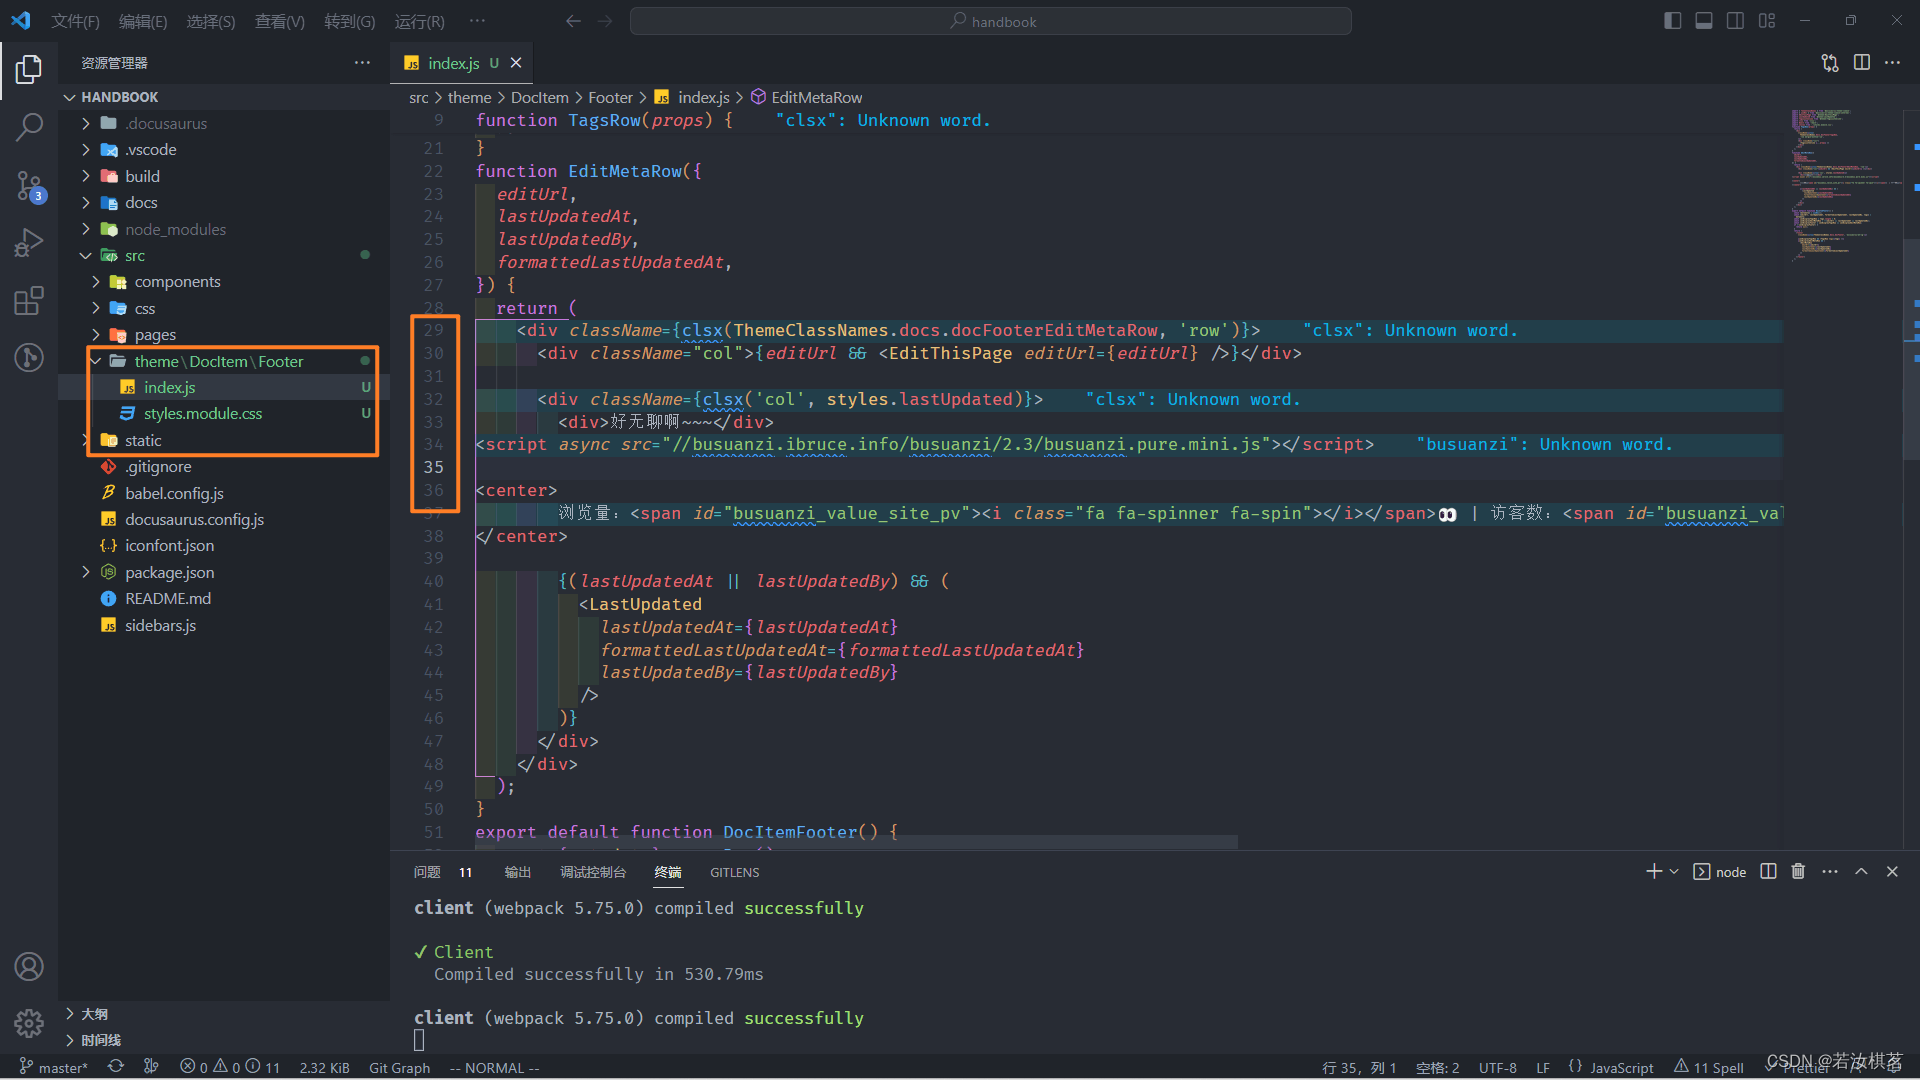Toggle the secondary side bar layout button
This screenshot has height=1080, width=1920.
(x=1736, y=21)
